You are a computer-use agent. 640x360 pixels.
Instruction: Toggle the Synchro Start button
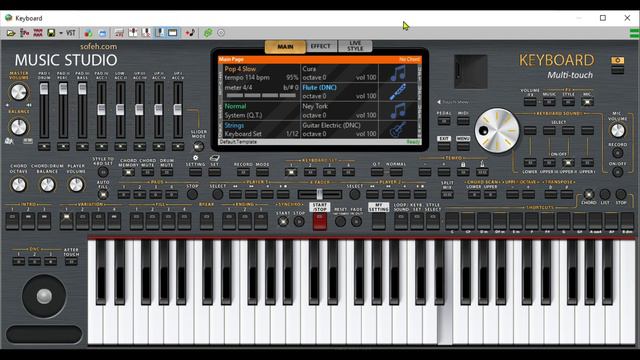coord(282,222)
